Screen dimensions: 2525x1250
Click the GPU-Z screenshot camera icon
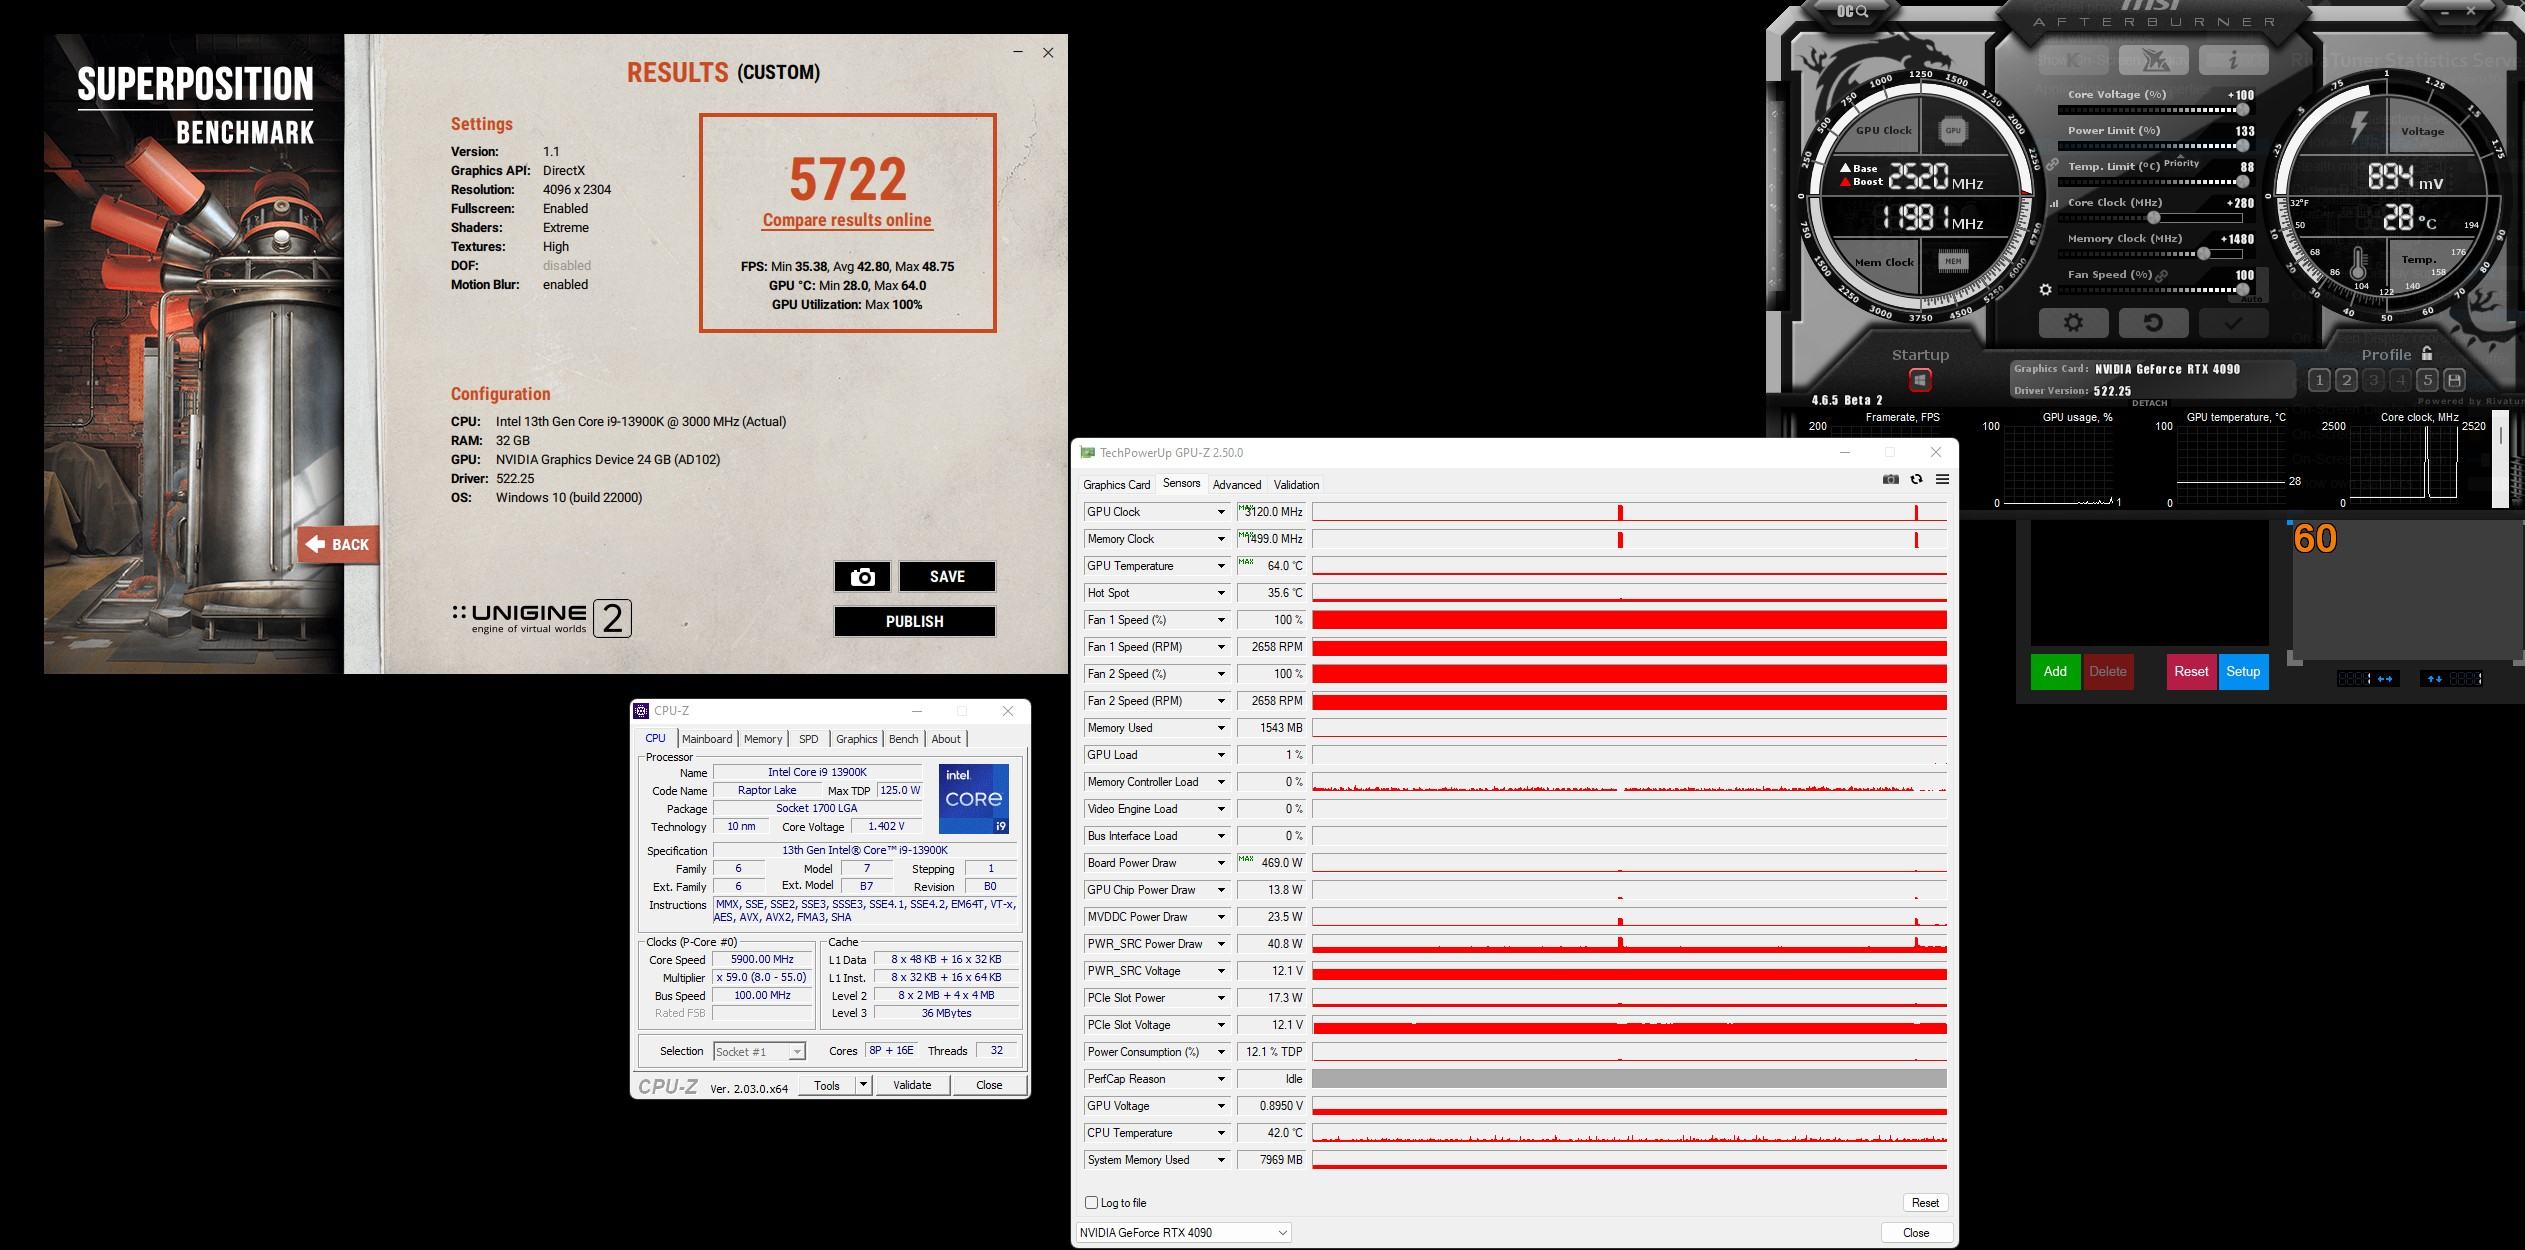1890,479
